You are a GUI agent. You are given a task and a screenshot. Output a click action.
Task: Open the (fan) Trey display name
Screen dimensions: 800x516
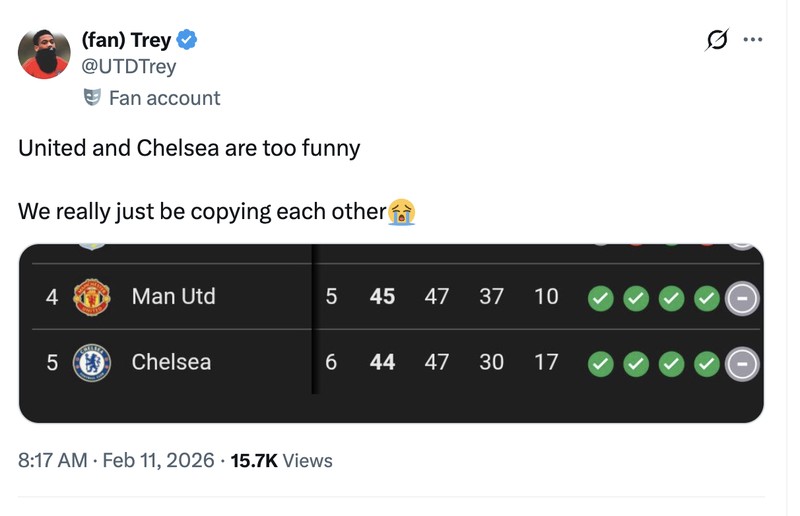(x=126, y=40)
